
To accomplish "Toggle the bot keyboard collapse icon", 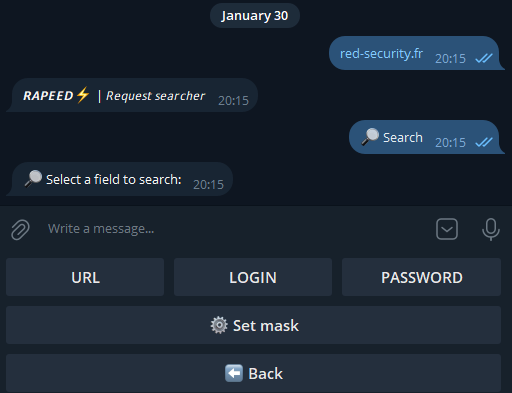I will coord(447,229).
